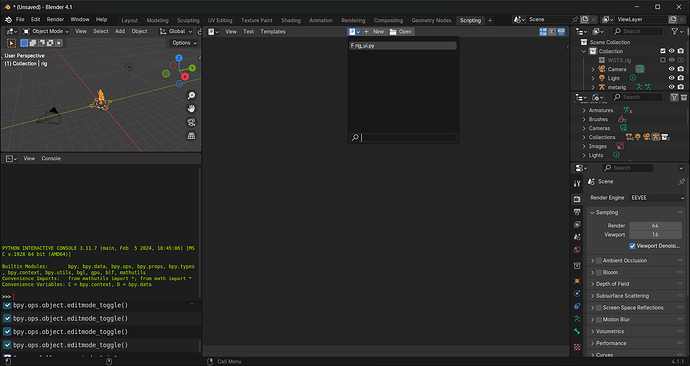This screenshot has width=690, height=366.
Task: Click the Add menu in 3D viewport header
Action: (x=120, y=31)
